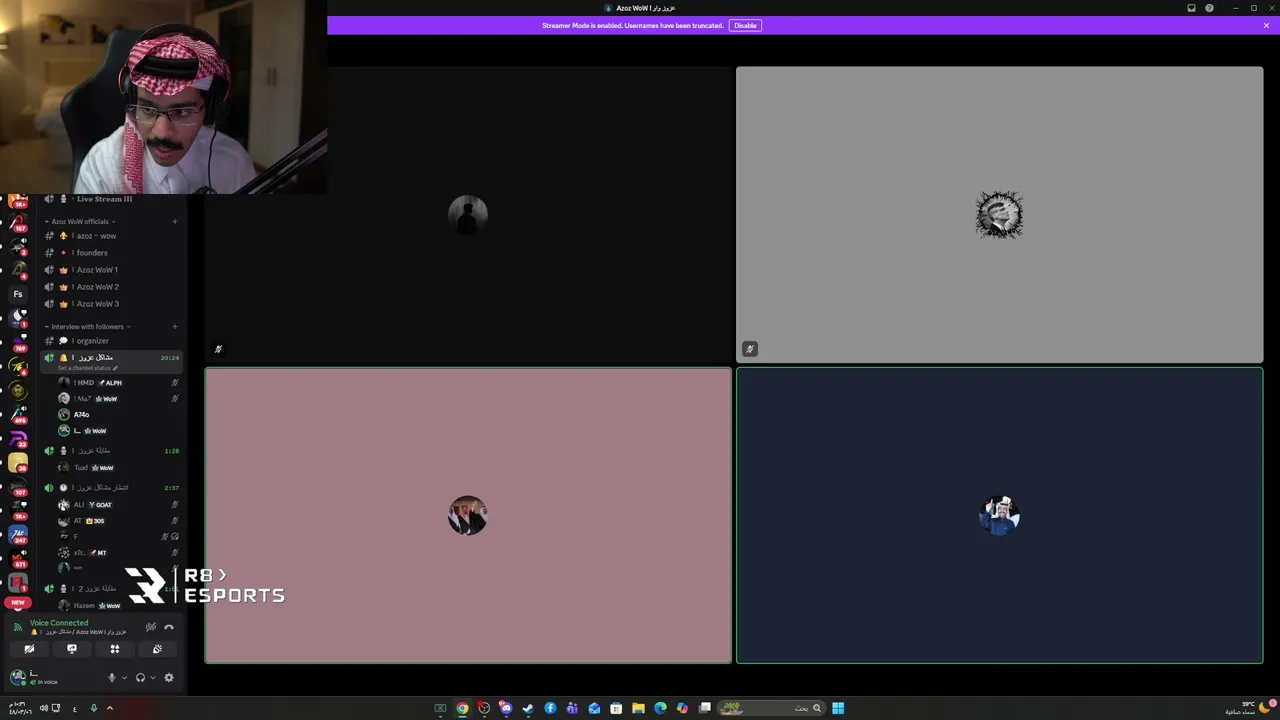1280x720 pixels.
Task: Open Google Chrome from taskbar
Action: 462,708
